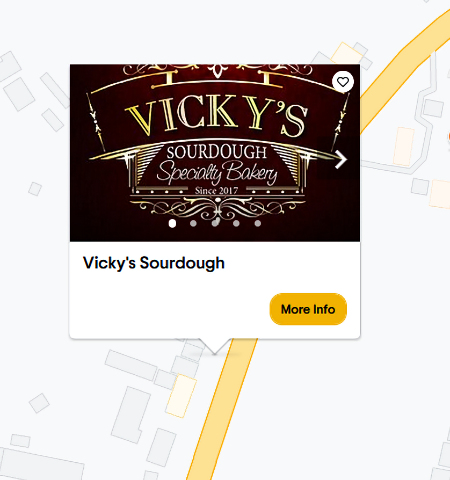Go to the fourth carousel dot
The height and width of the screenshot is (480, 450).
tap(236, 223)
